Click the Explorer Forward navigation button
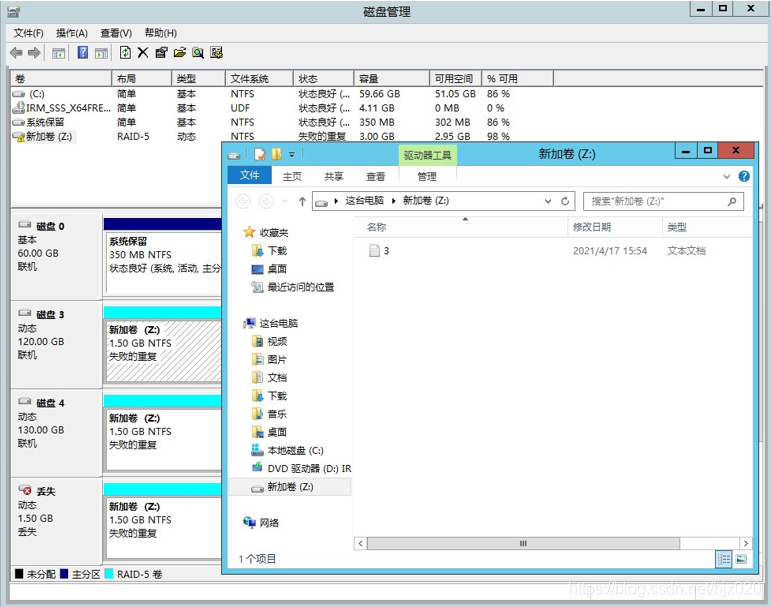Image resolution: width=771 pixels, height=607 pixels. (266, 201)
